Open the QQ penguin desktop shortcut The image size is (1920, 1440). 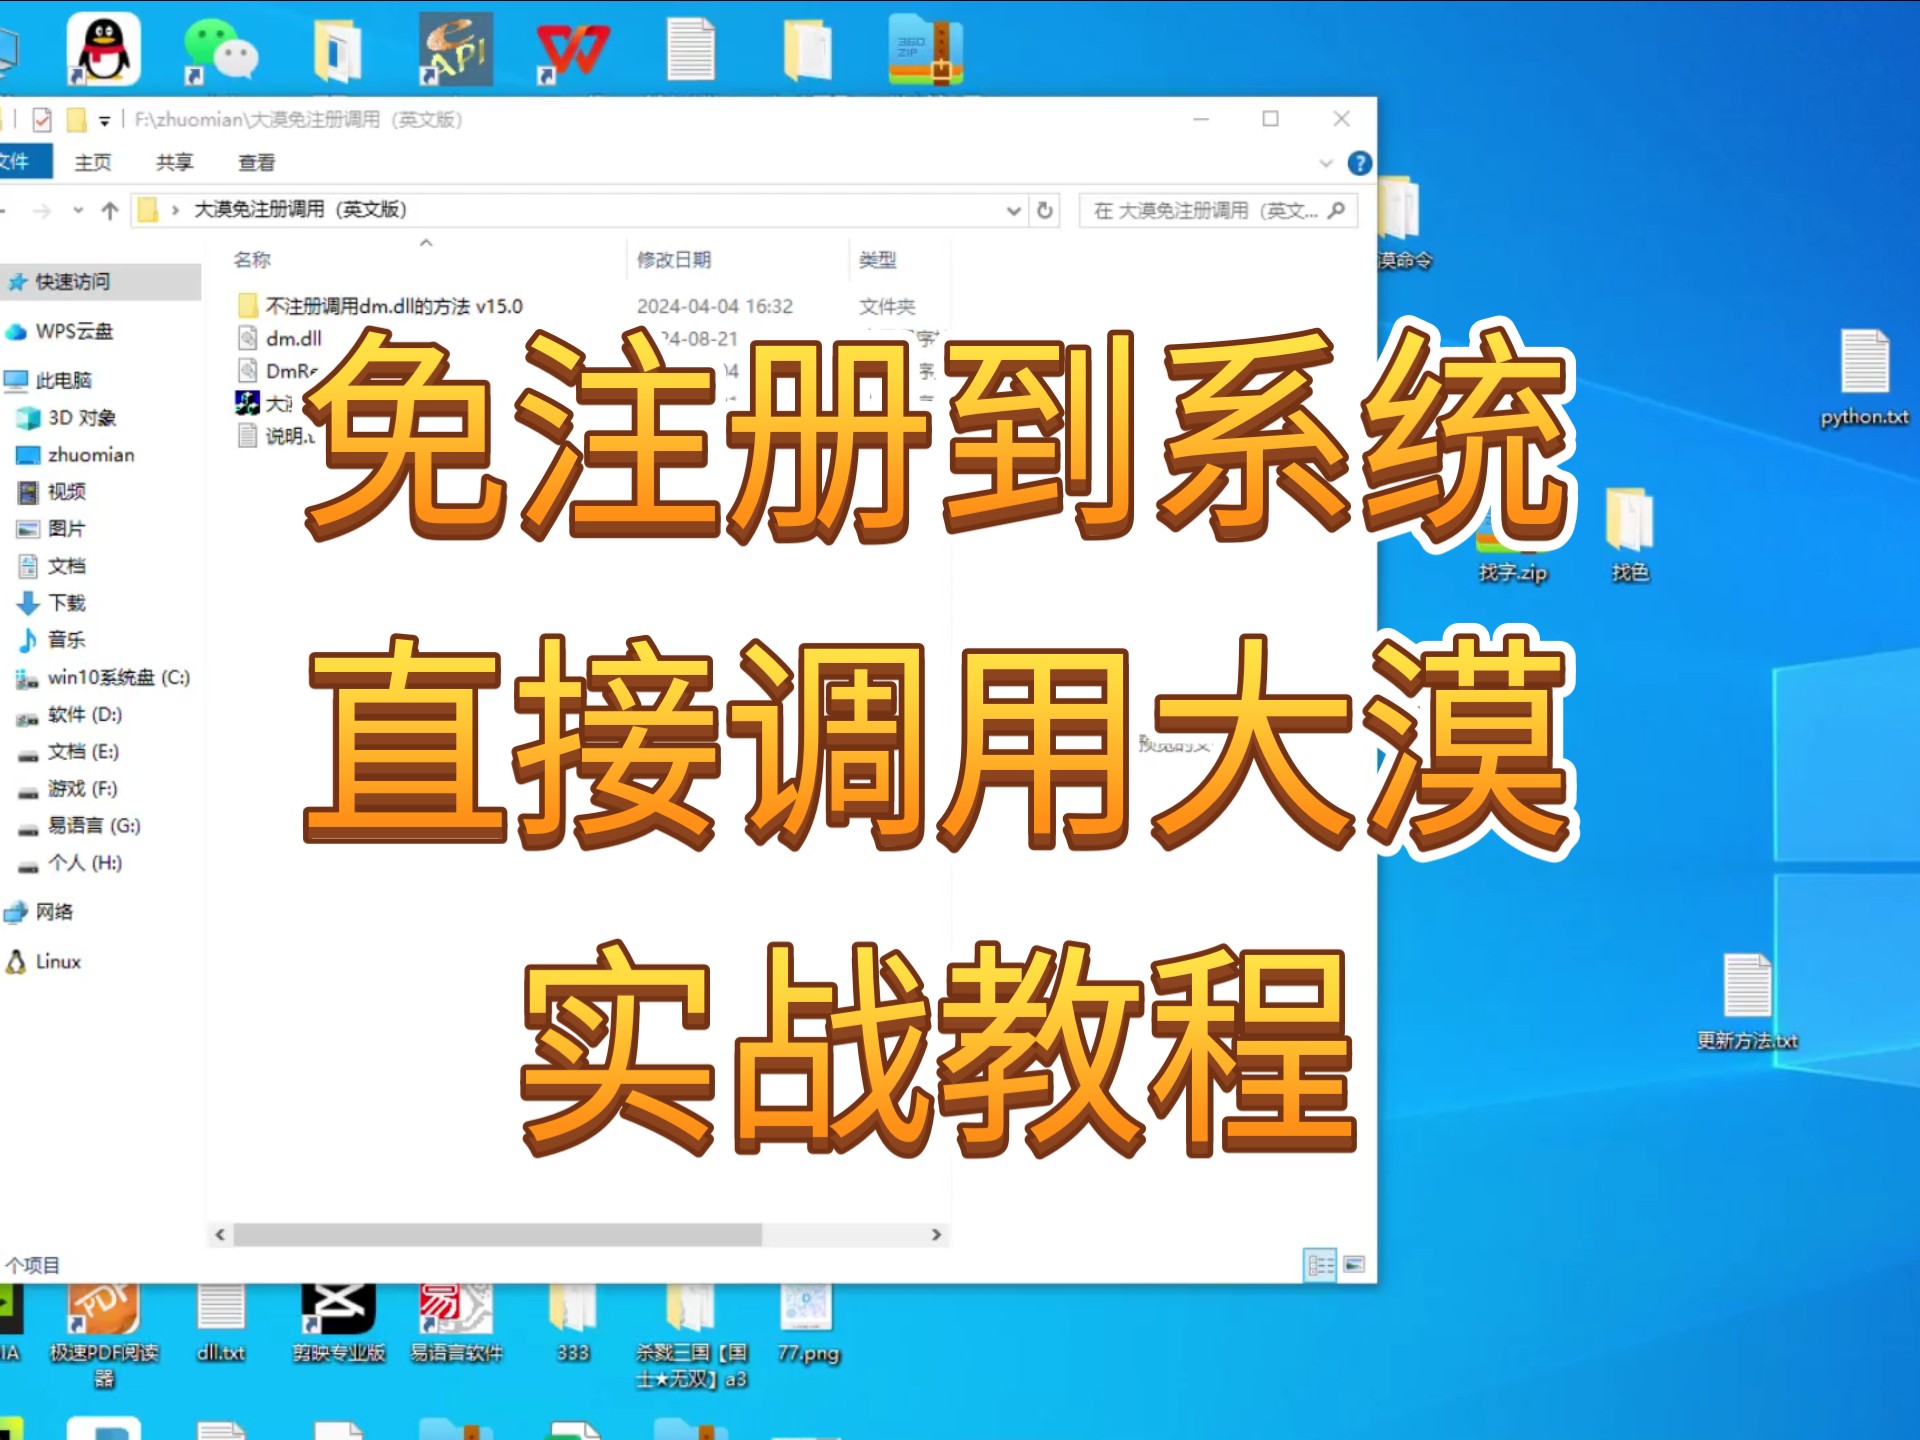(x=103, y=49)
